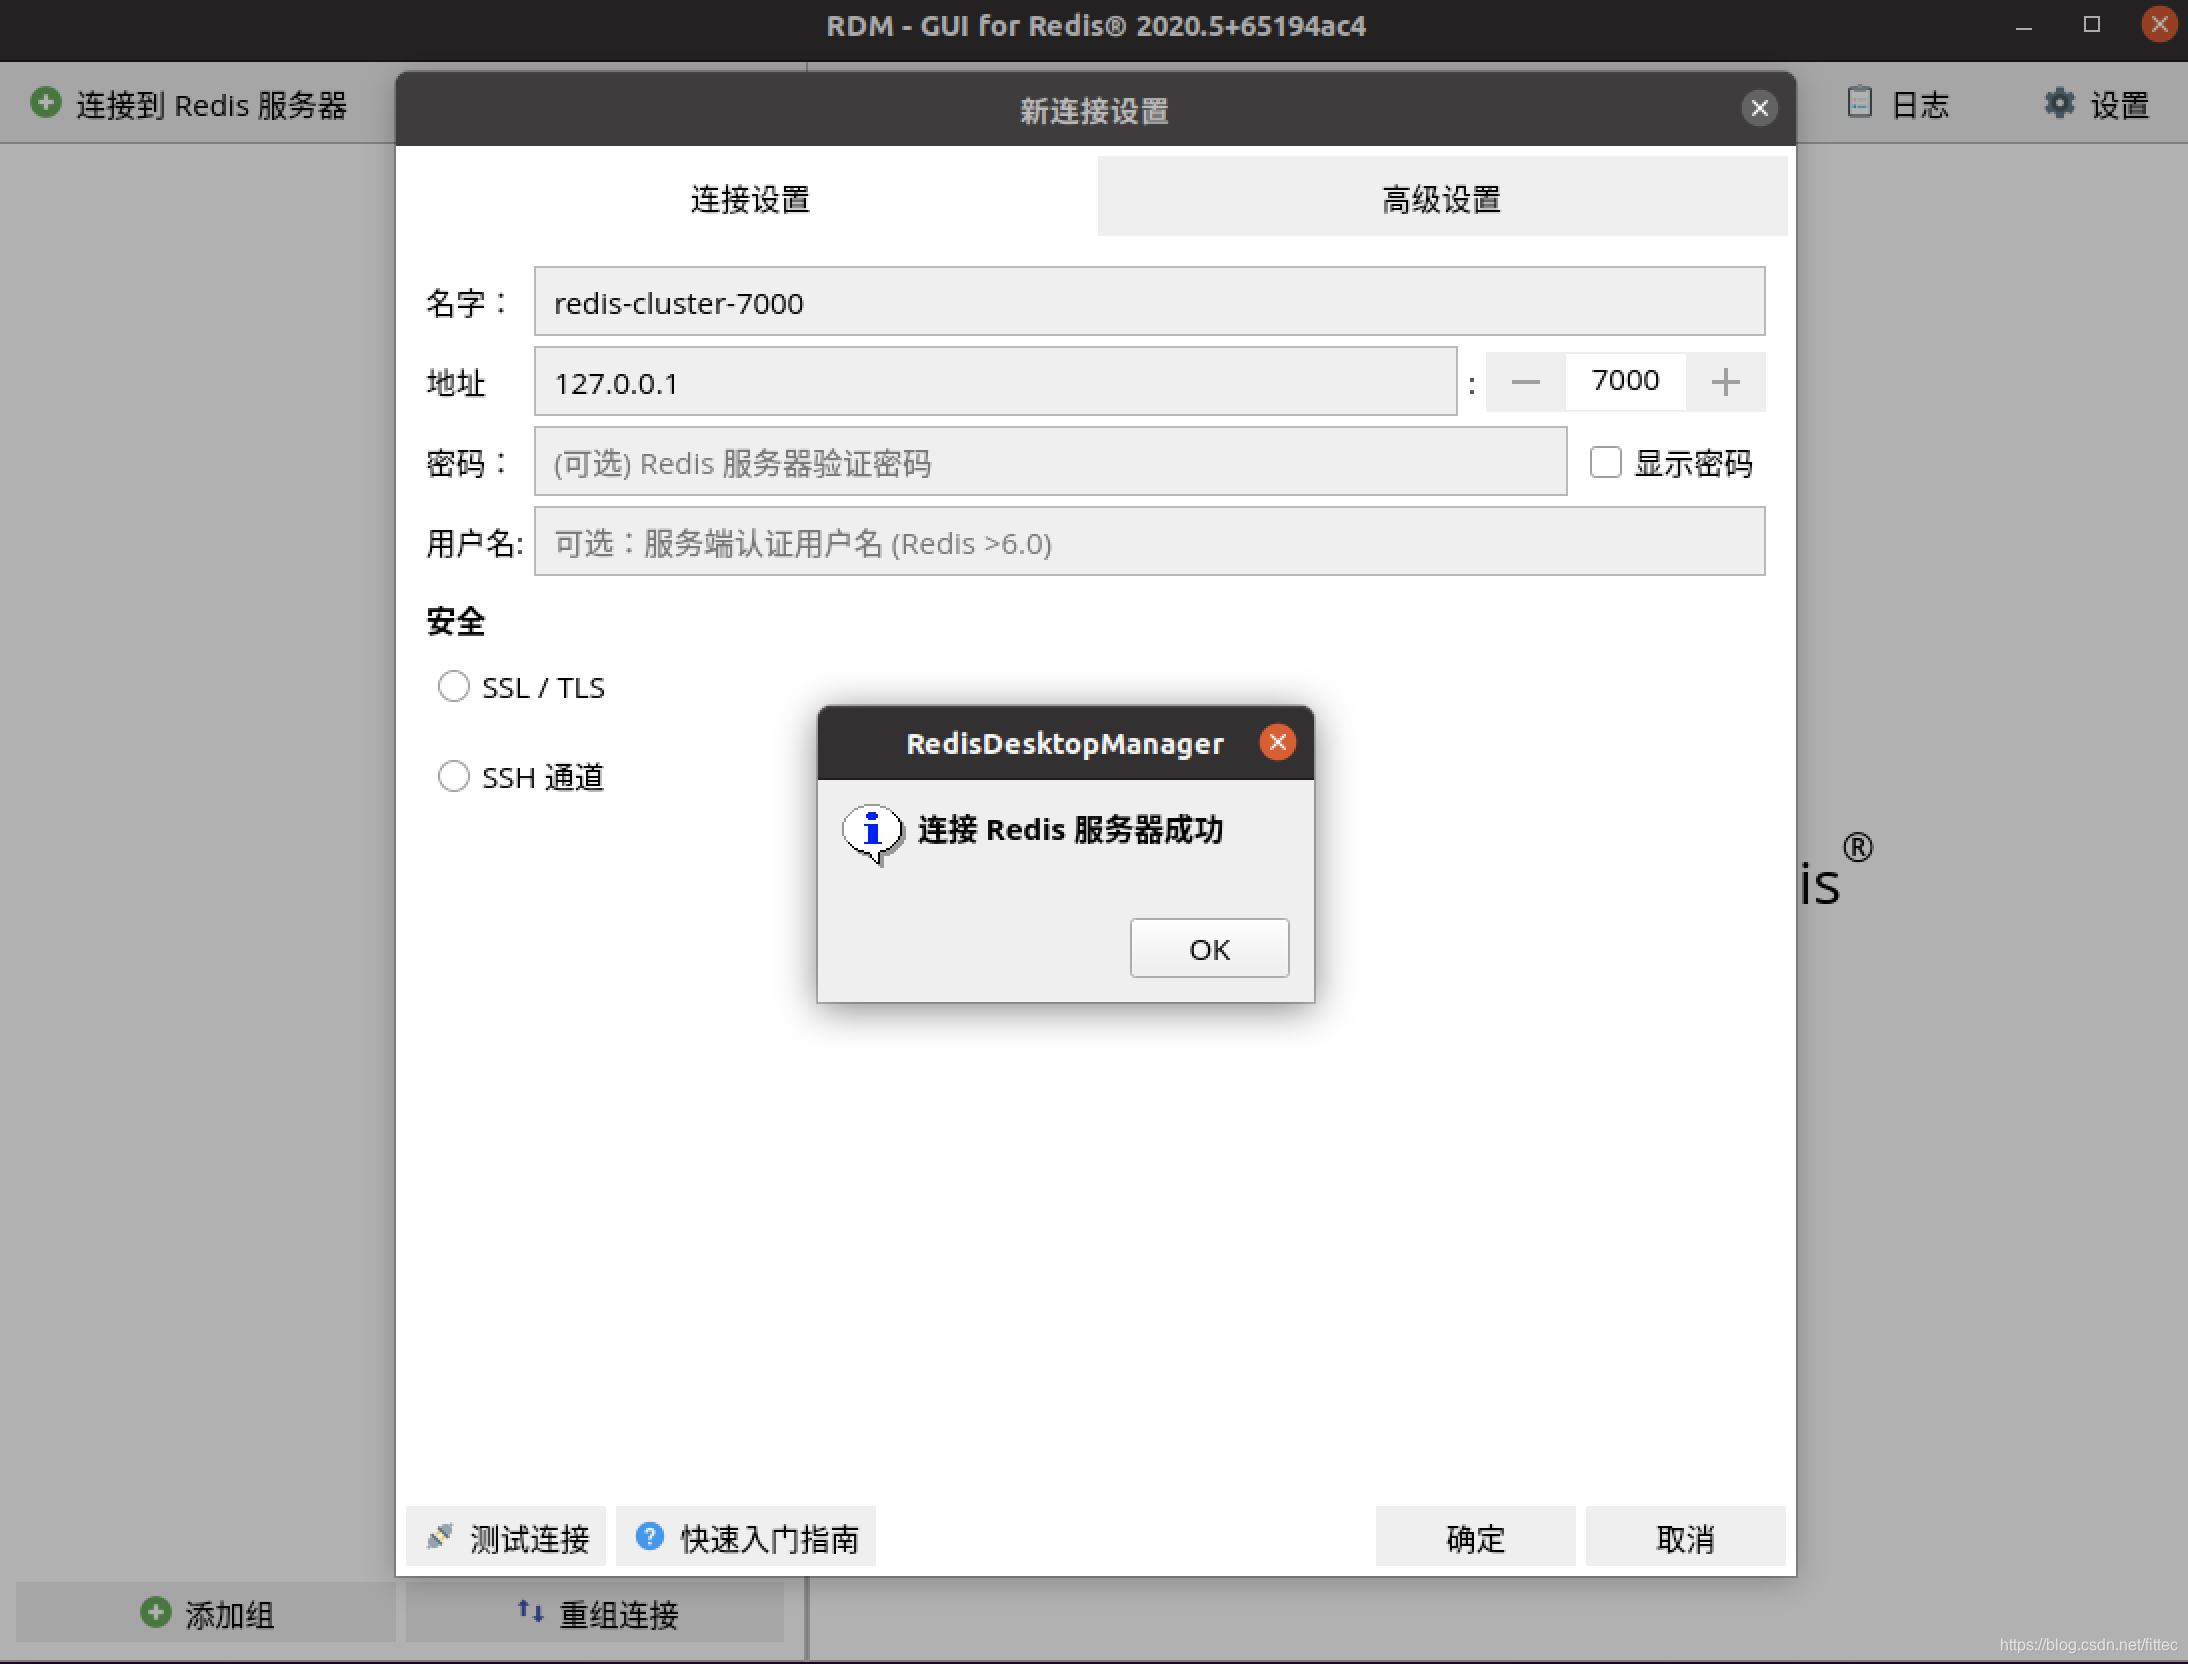Click the RedisDesktopManager popup title text
Viewport: 2188px width, 1664px height.
1064,744
